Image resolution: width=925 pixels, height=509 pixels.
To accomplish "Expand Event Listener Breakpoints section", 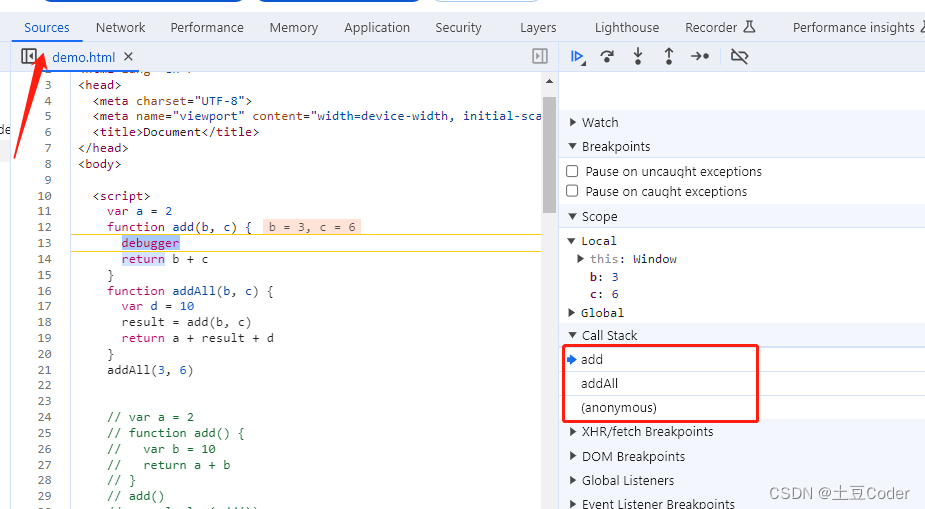I will [x=572, y=504].
